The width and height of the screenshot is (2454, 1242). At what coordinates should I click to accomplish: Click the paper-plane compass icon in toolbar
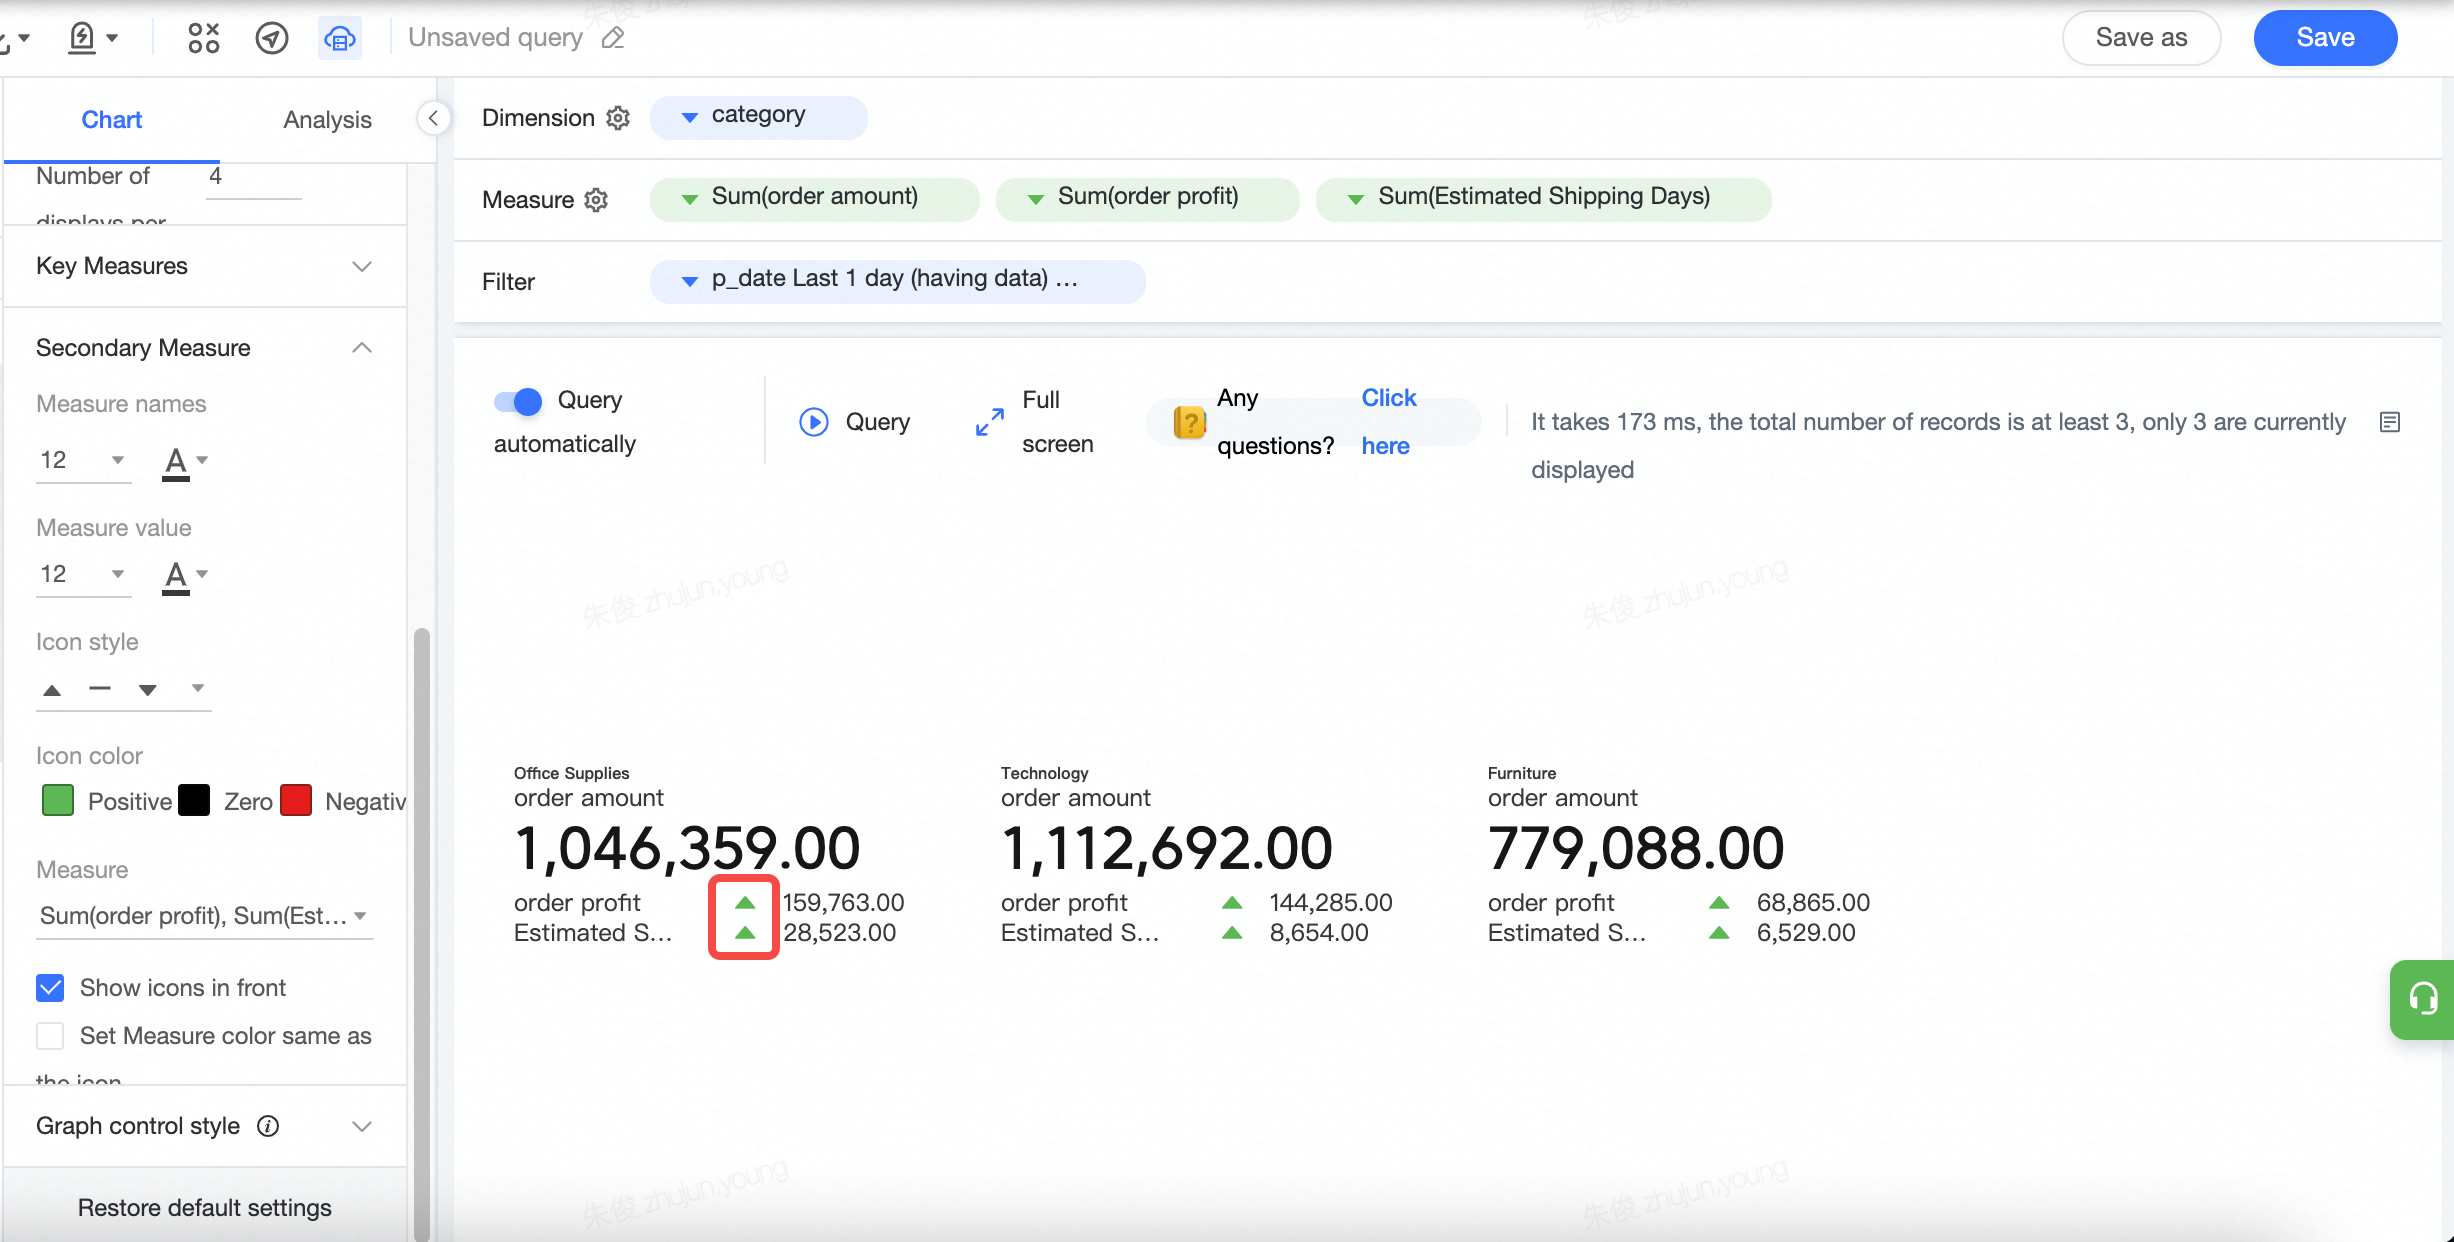point(272,38)
